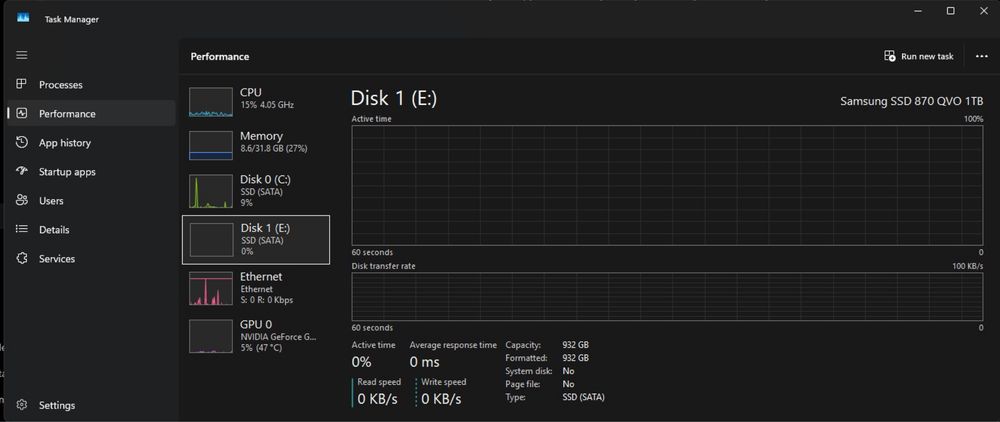Select Disk 0 (C:) graph thumbnail
Image resolution: width=1000 pixels, height=422 pixels.
pyautogui.click(x=210, y=191)
